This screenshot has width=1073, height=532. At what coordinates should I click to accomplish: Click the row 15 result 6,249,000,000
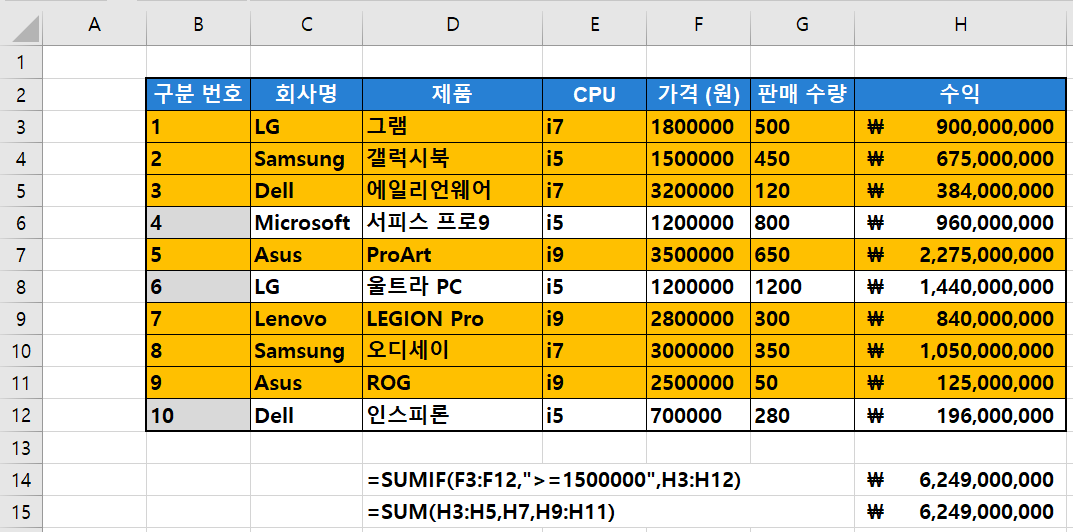(961, 511)
